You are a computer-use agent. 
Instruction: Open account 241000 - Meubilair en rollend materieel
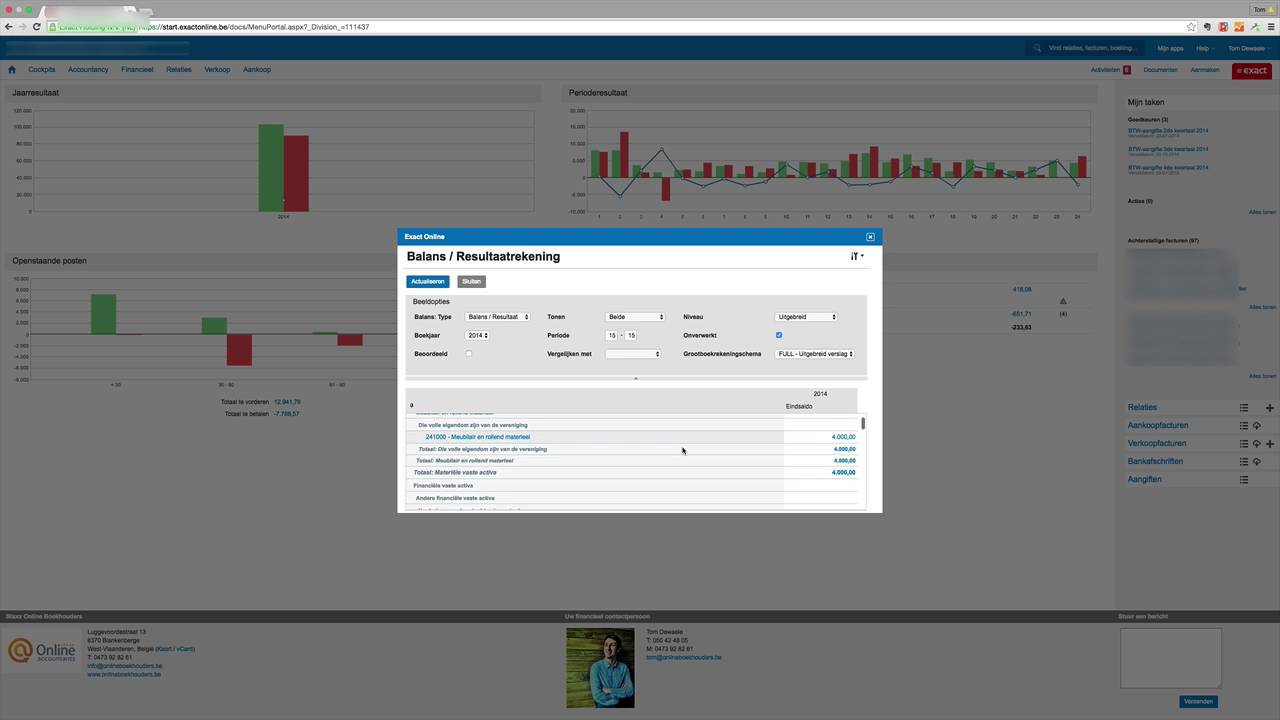tap(477, 437)
